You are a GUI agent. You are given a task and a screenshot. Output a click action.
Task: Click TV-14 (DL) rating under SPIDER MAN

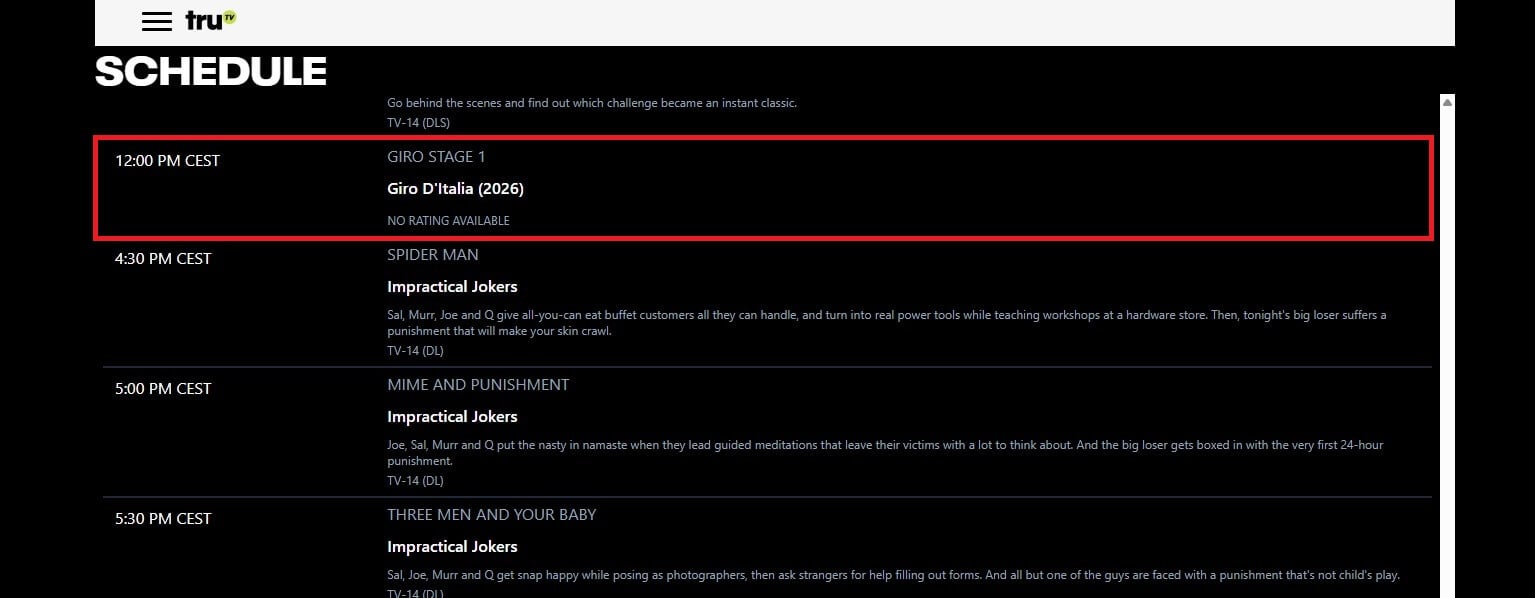pyautogui.click(x=415, y=351)
